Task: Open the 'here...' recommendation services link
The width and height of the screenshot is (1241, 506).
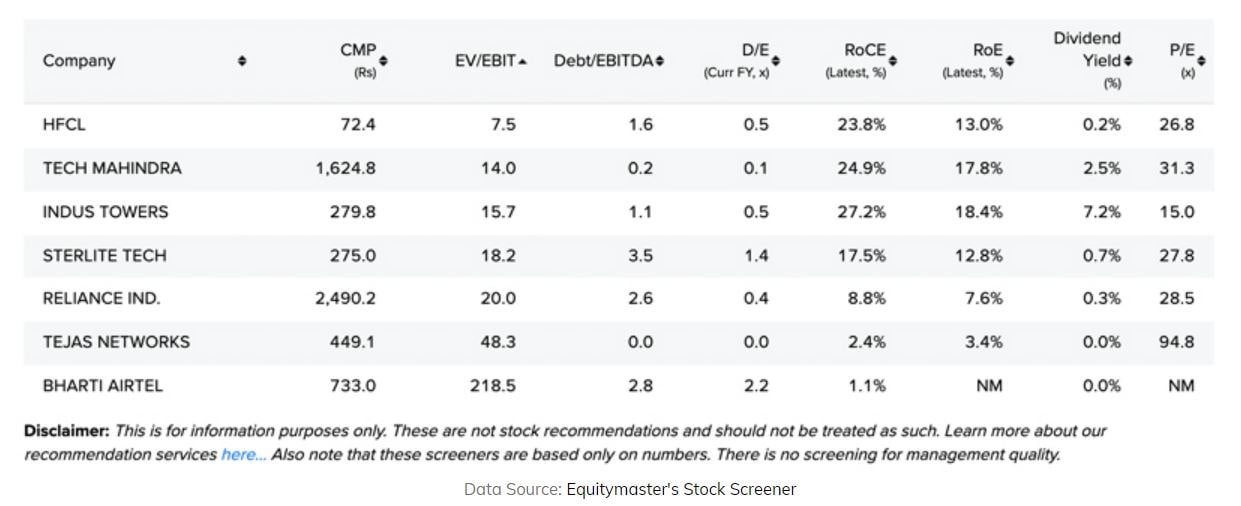Action: (244, 455)
